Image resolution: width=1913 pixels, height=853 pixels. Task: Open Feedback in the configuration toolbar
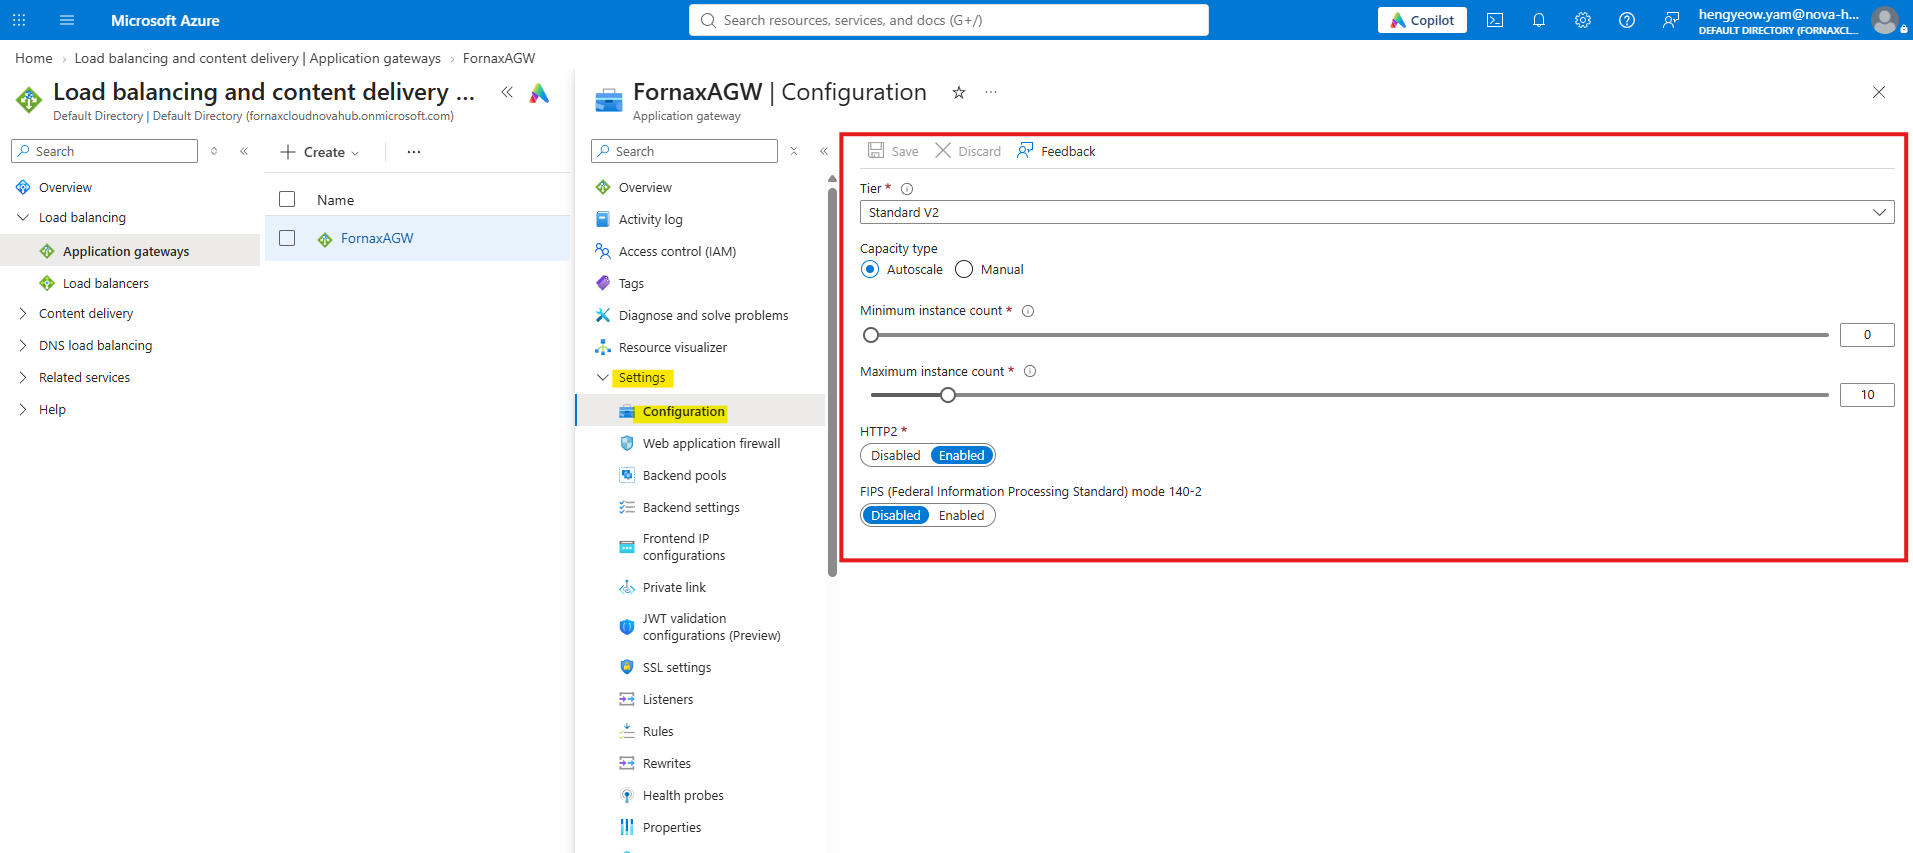click(x=1056, y=151)
